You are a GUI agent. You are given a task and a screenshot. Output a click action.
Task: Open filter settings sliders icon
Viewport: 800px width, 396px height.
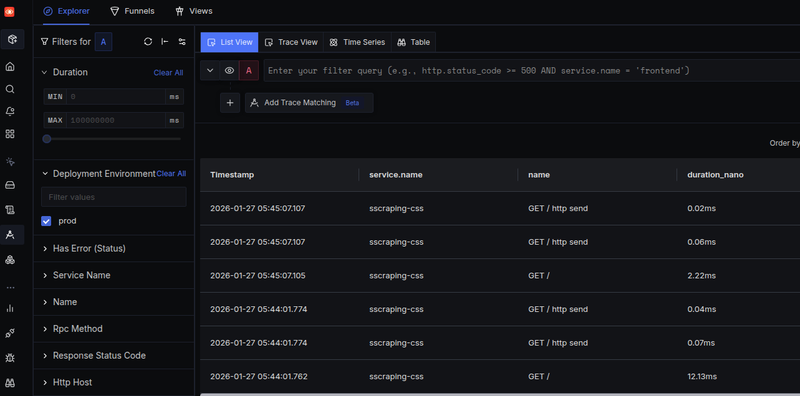182,42
